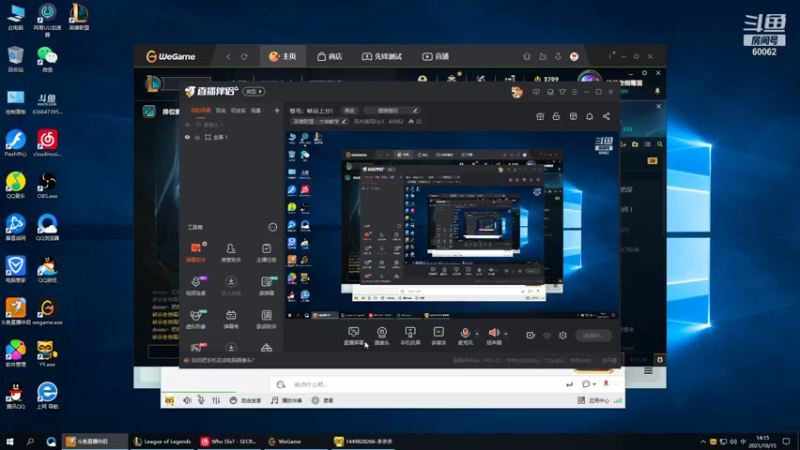Open the WeGame 先锋测试 tab
Screen dimensions: 800x450
[382, 57]
